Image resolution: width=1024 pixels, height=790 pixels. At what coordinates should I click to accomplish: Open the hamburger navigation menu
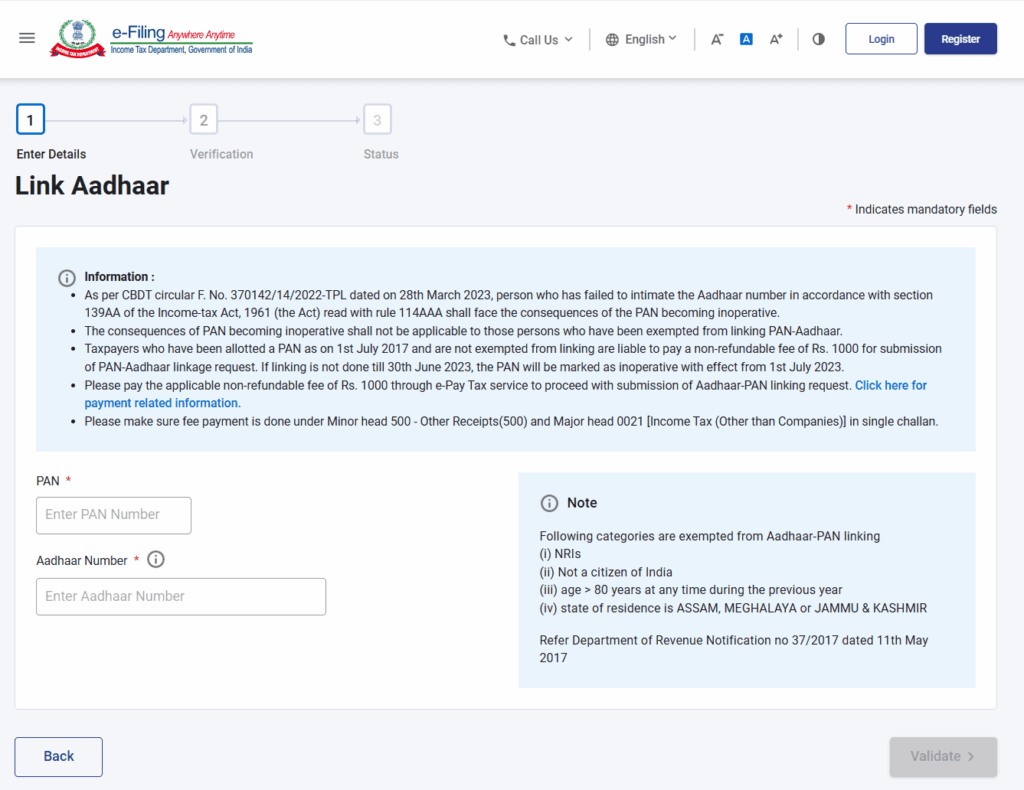[x=27, y=38]
